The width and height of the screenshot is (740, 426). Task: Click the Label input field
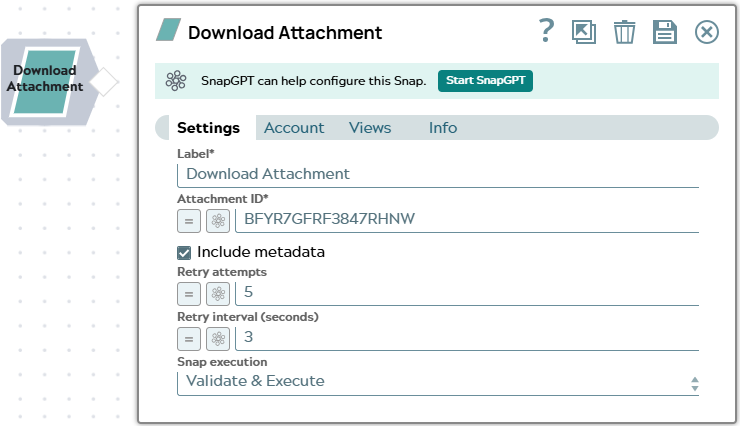(x=437, y=175)
